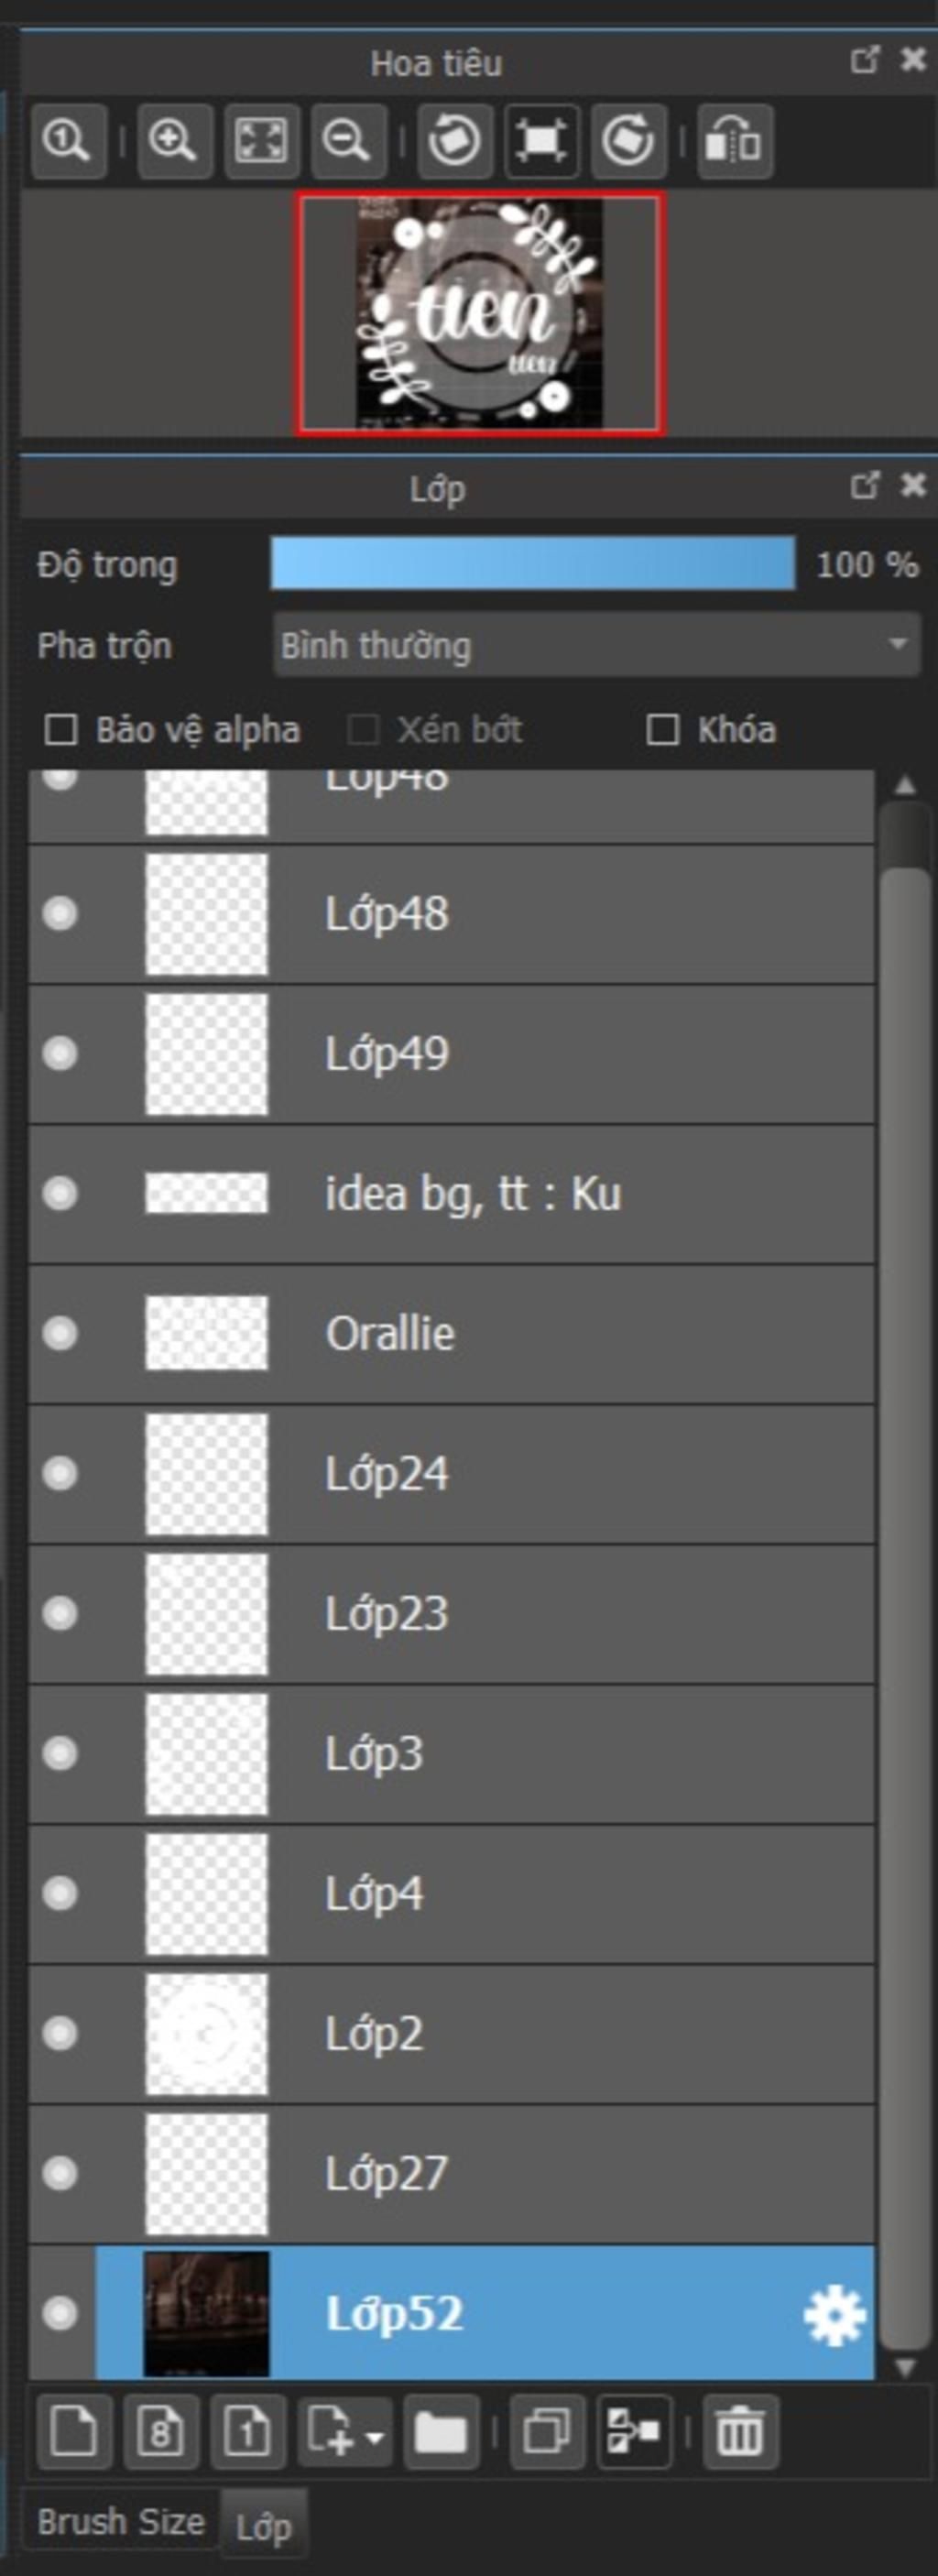Rotate canvas right in navigator

pos(628,141)
